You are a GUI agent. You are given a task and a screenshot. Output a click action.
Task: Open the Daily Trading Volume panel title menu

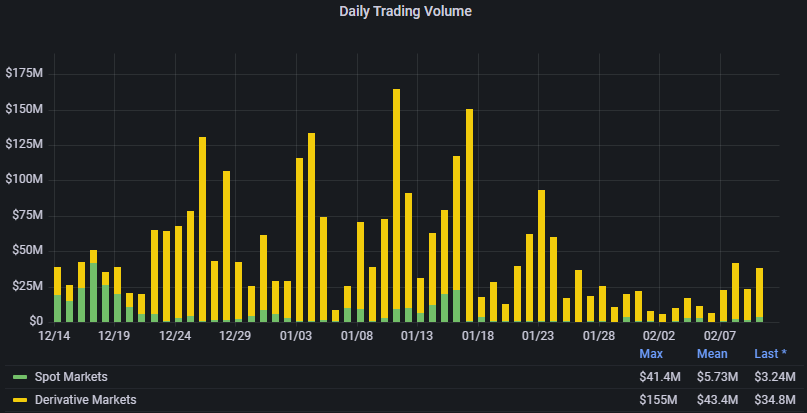404,12
